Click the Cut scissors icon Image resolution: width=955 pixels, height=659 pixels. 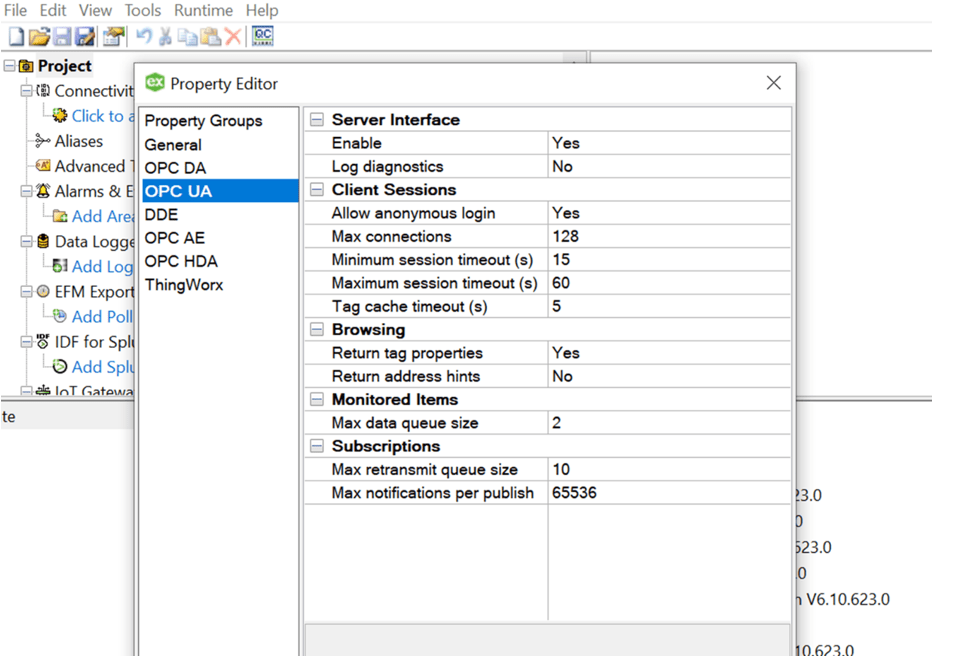pos(165,37)
